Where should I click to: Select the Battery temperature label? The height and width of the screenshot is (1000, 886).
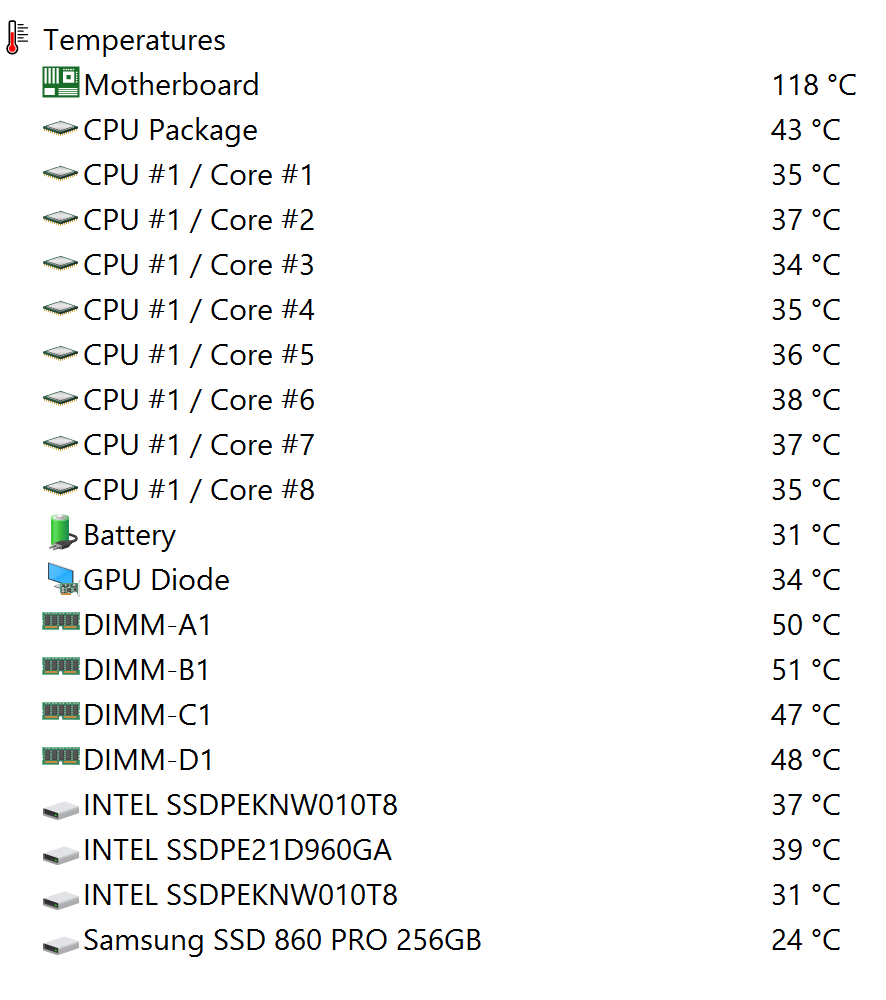pyautogui.click(x=130, y=535)
